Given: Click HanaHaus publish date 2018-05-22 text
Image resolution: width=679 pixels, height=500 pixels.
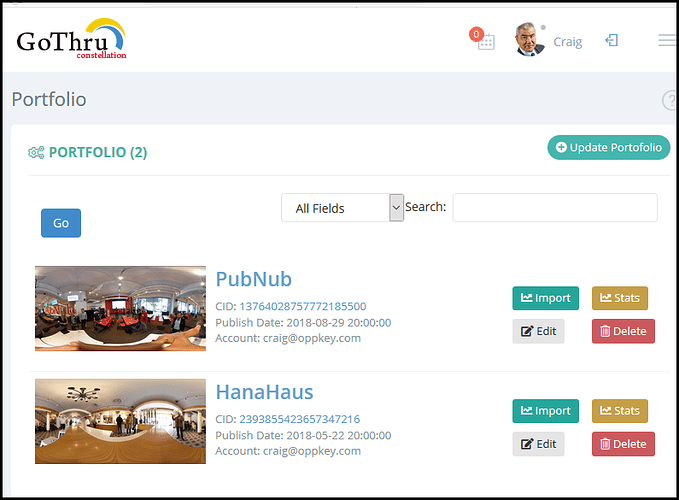Looking at the screenshot, I should tap(303, 435).
